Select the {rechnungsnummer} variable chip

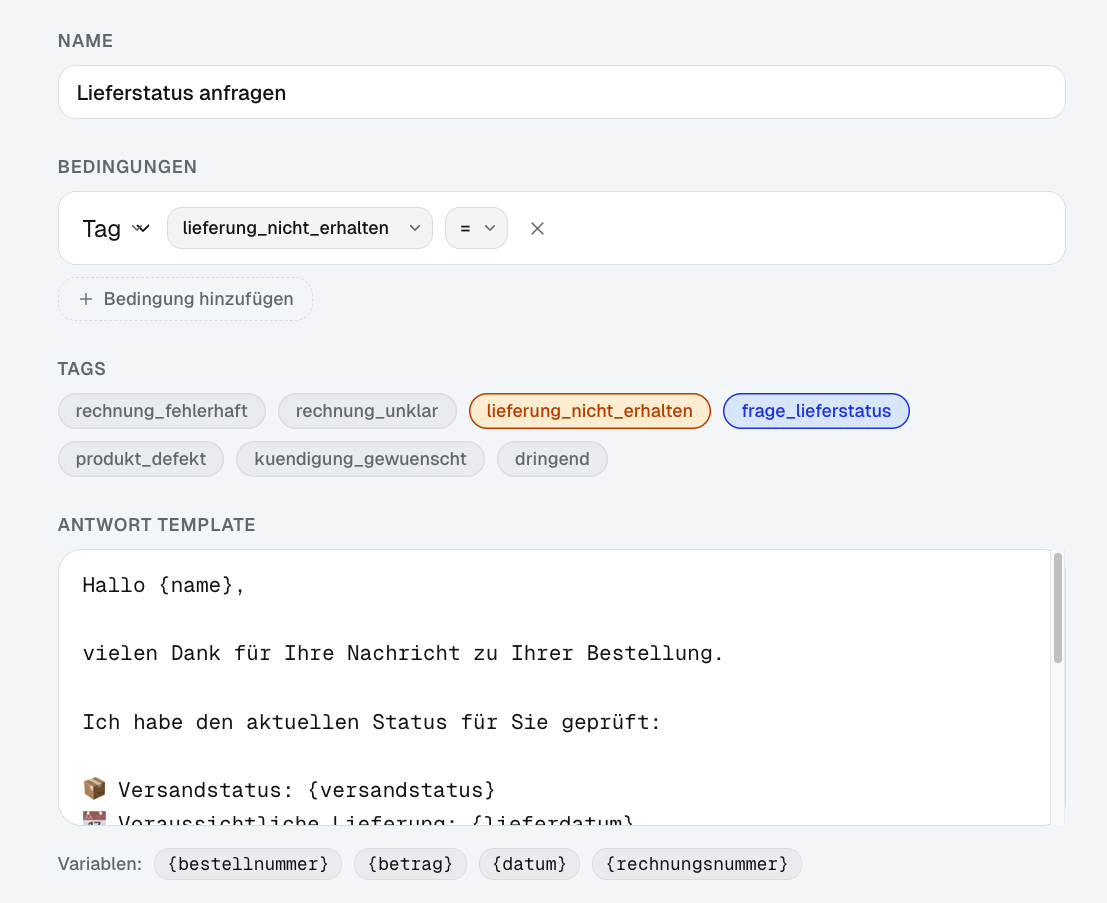pos(696,864)
